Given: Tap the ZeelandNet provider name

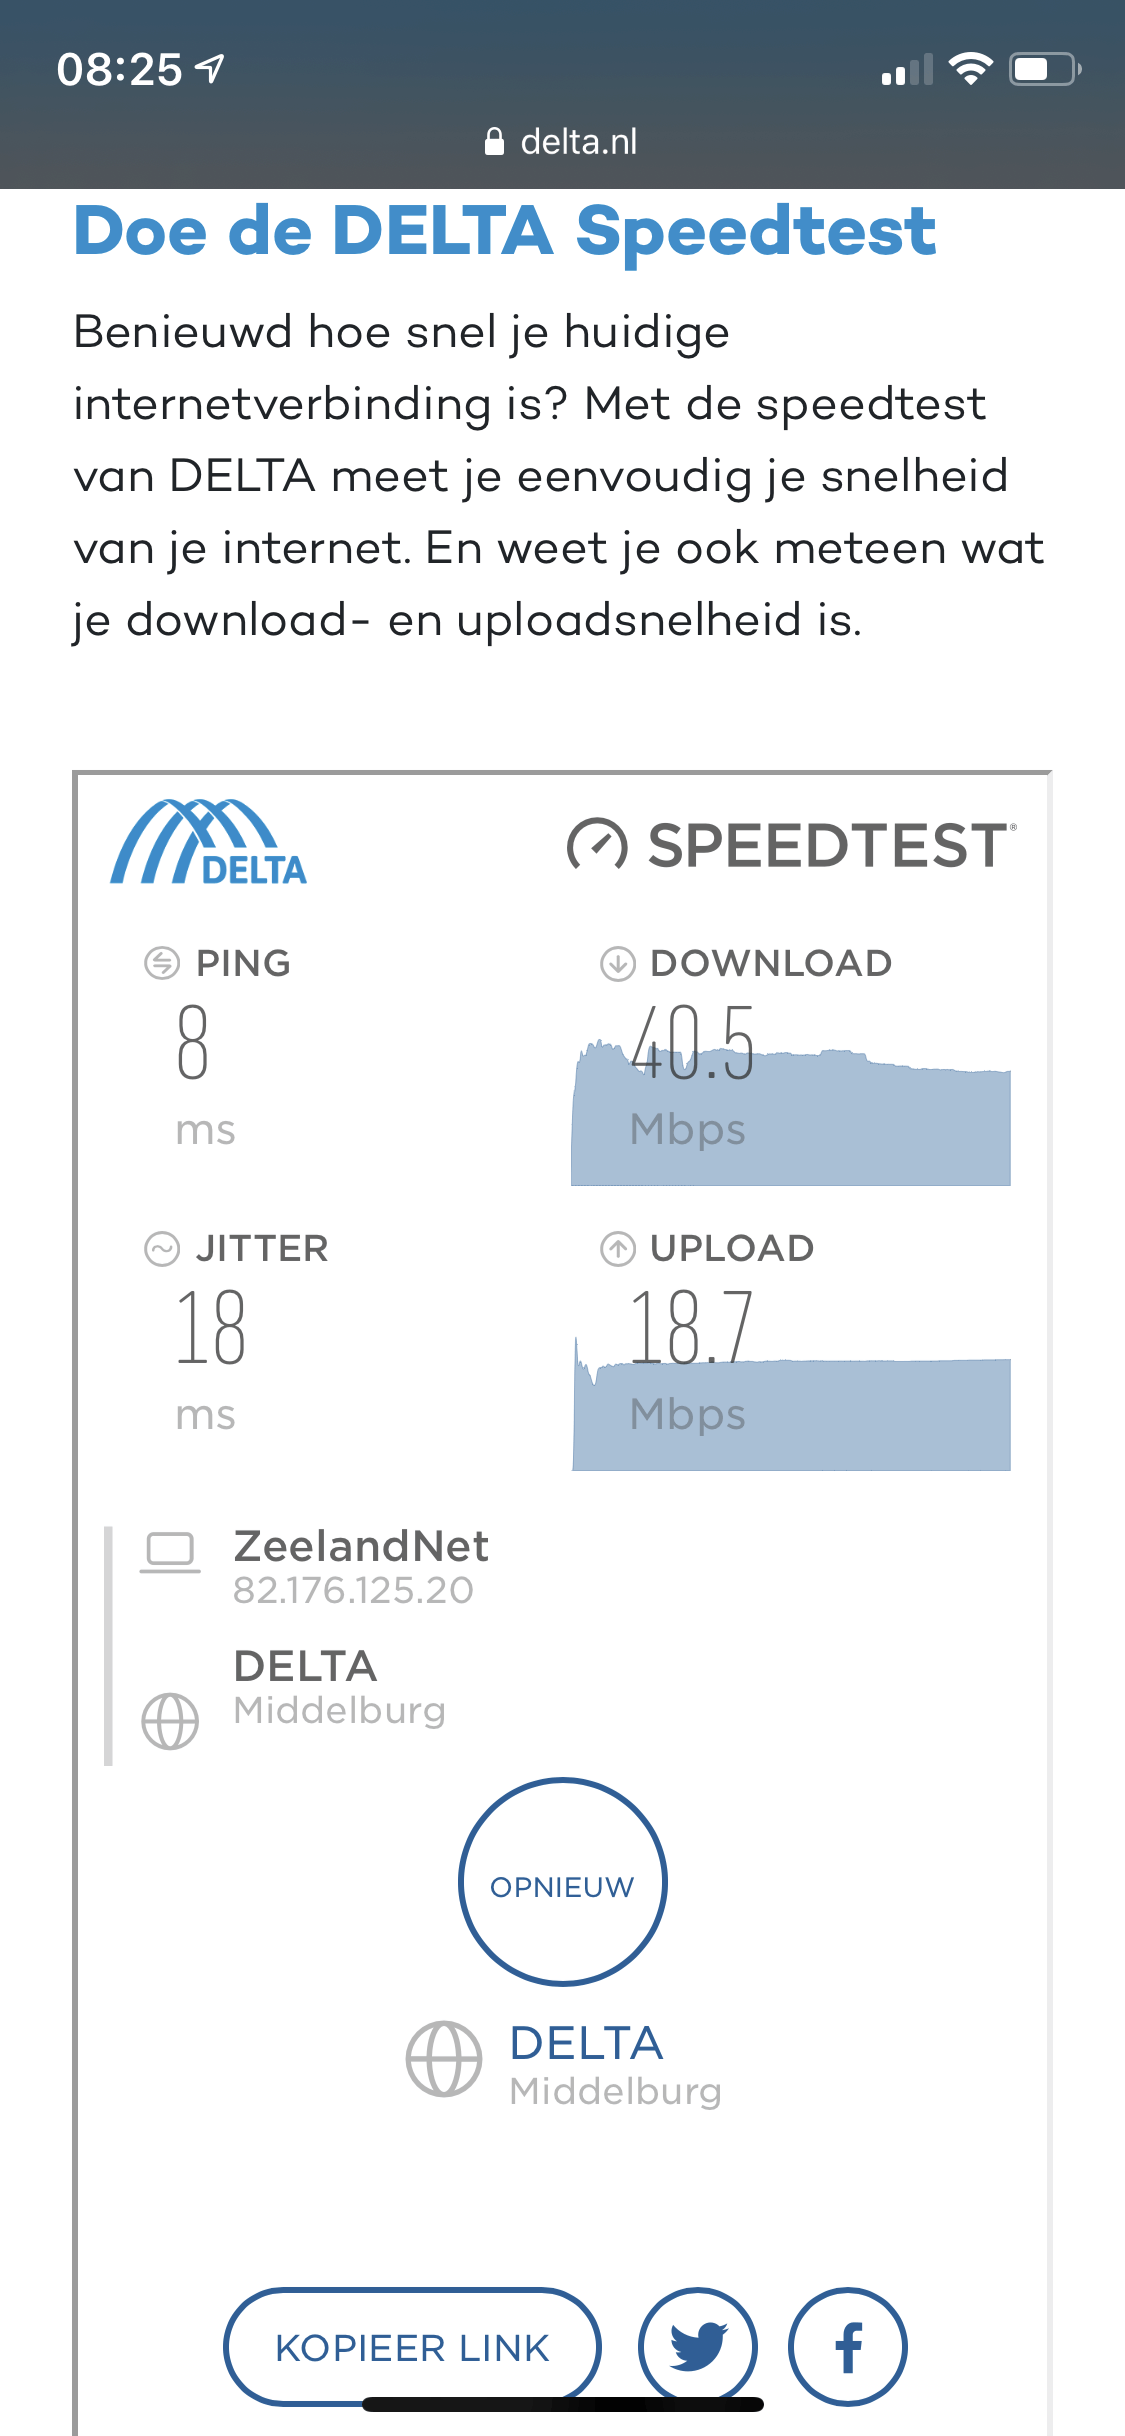Looking at the screenshot, I should 361,1546.
